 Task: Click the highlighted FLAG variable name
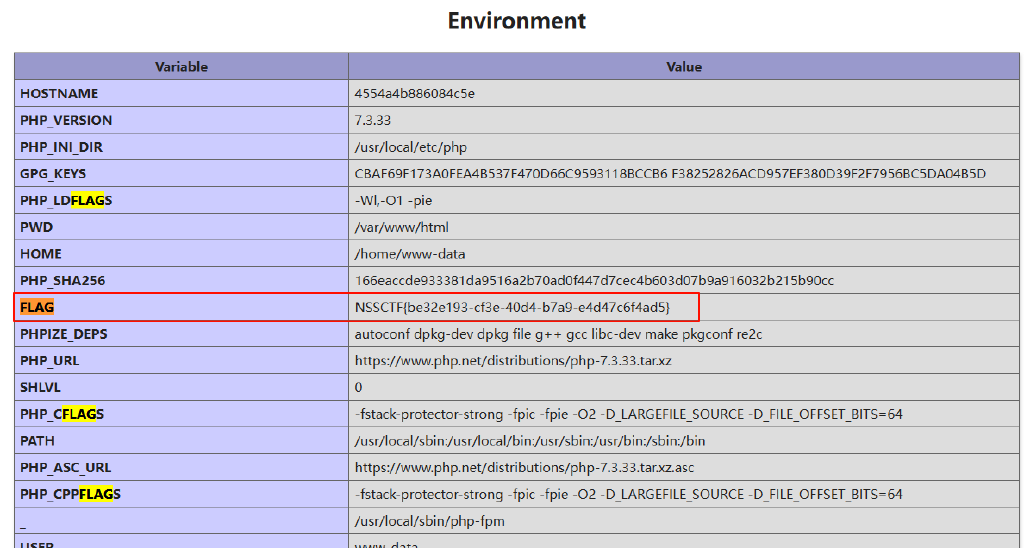37,307
